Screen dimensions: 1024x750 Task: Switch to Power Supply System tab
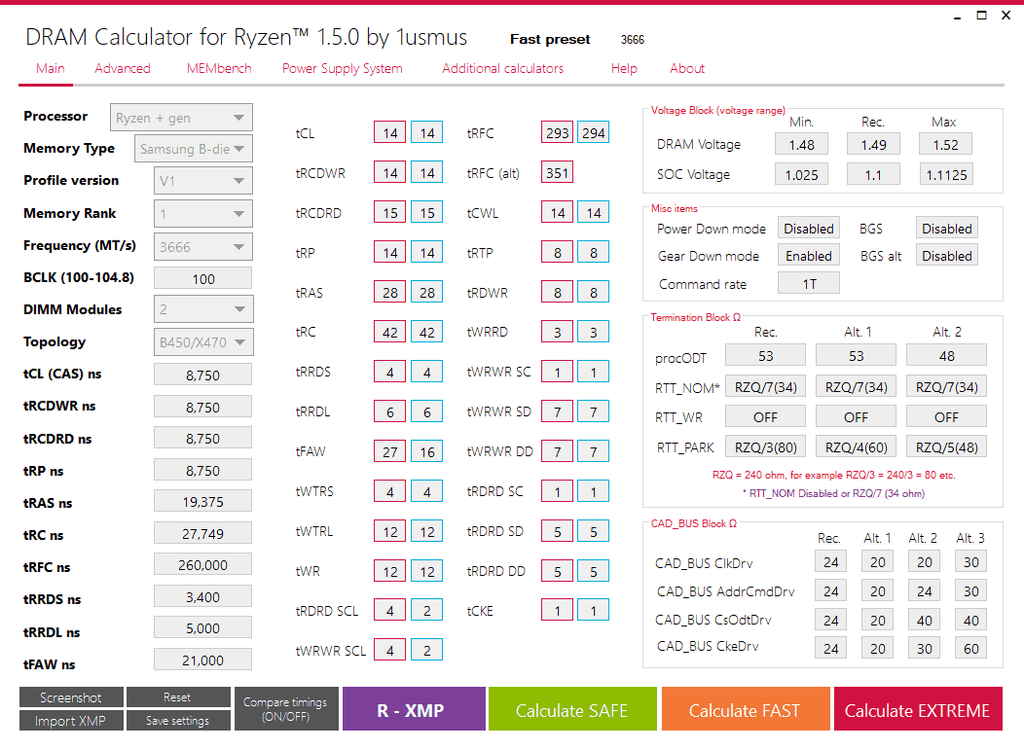344,68
